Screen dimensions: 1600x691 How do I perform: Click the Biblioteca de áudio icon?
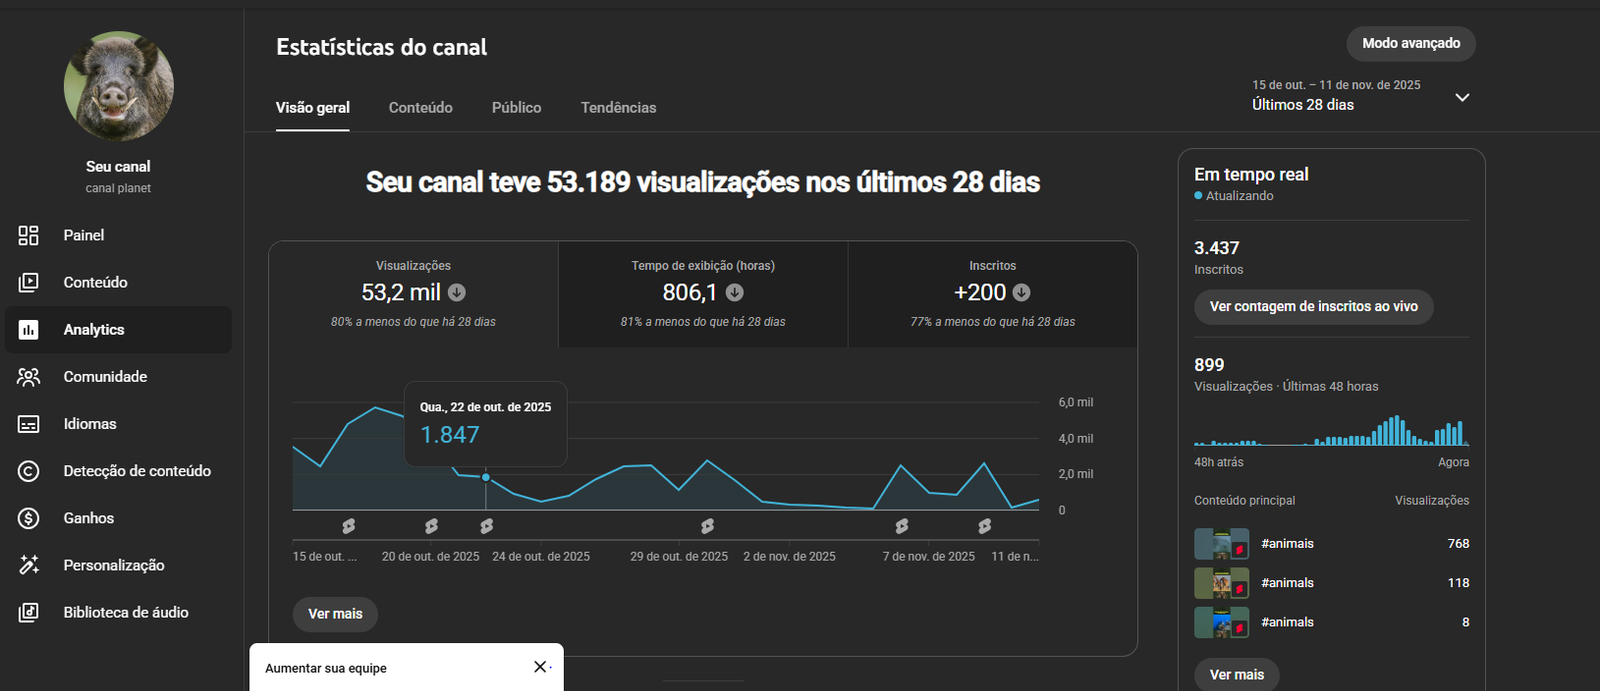click(28, 612)
